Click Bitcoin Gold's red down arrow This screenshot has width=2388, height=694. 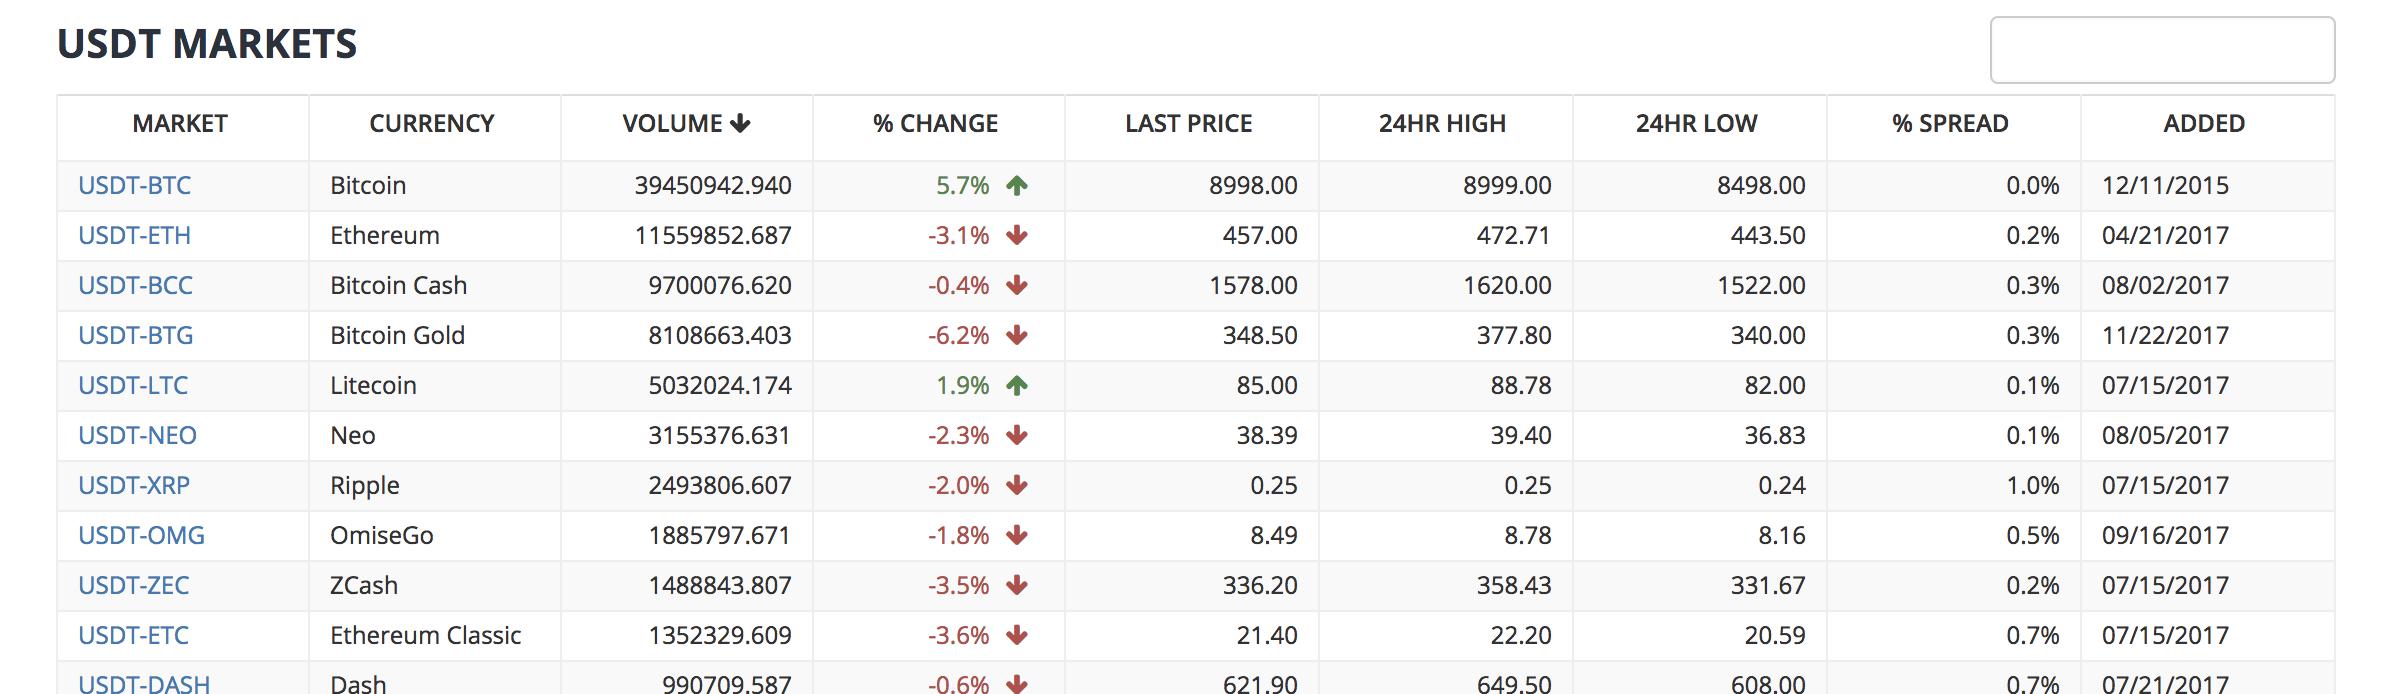1017,335
